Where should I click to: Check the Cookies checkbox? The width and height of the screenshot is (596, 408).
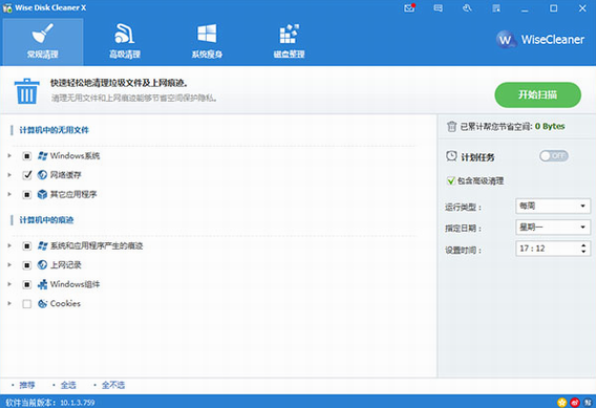(27, 304)
